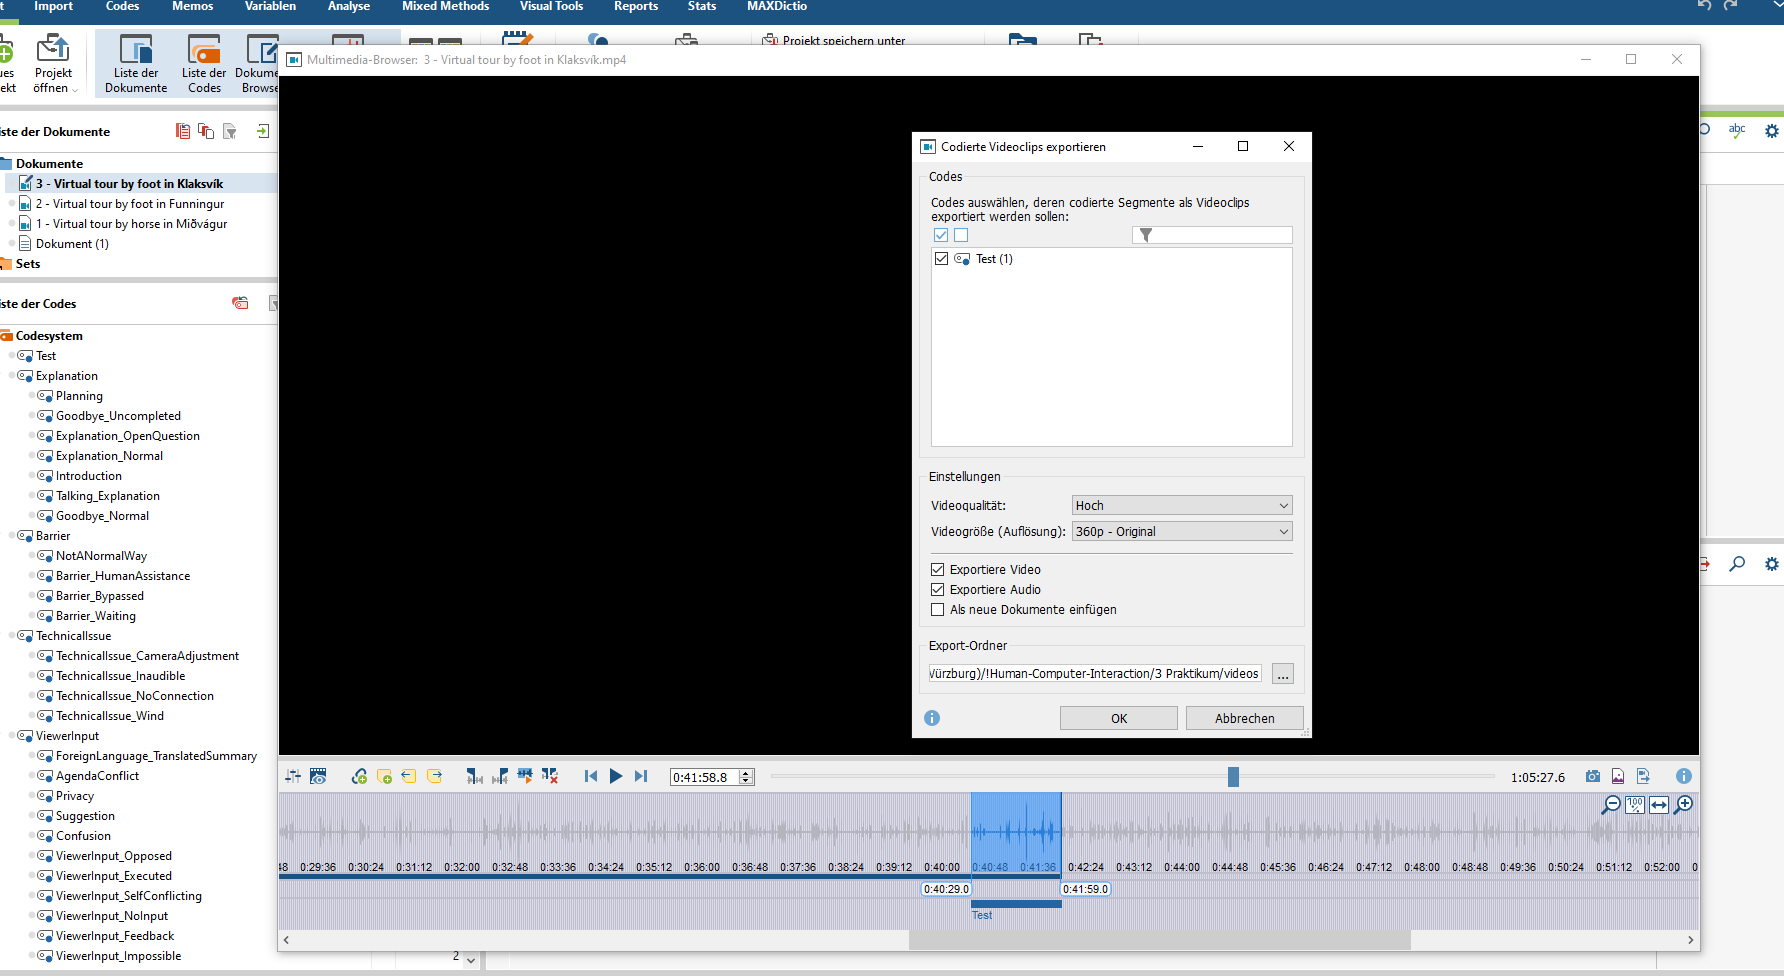This screenshot has width=1784, height=976.
Task: Set clip end marker icon
Action: (500, 776)
